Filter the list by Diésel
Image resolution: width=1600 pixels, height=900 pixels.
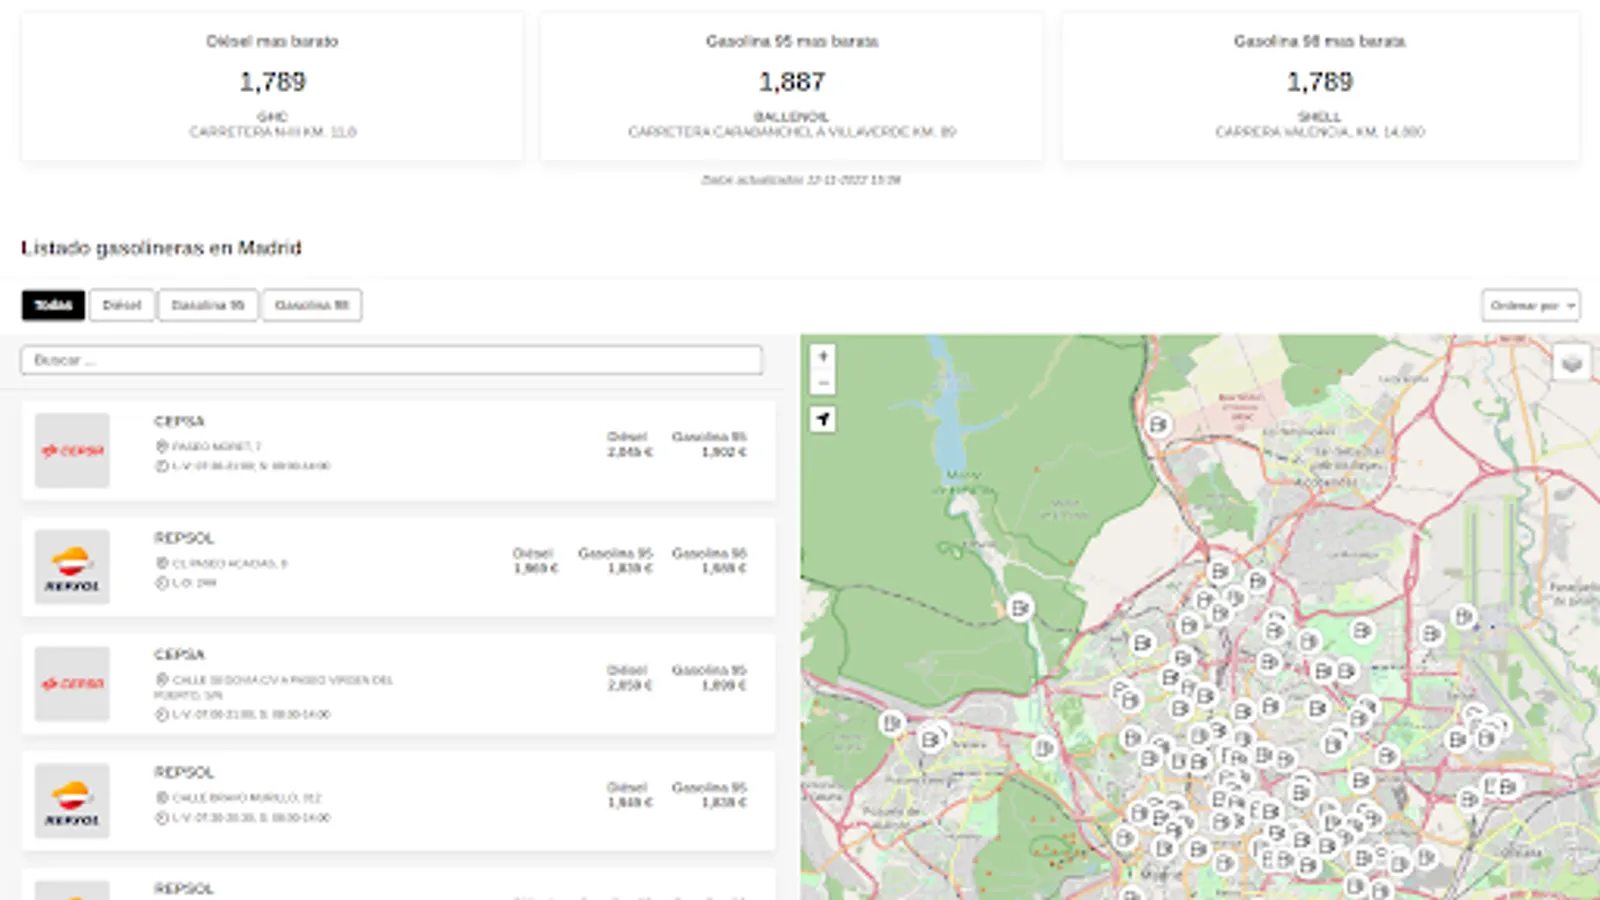[x=122, y=305]
